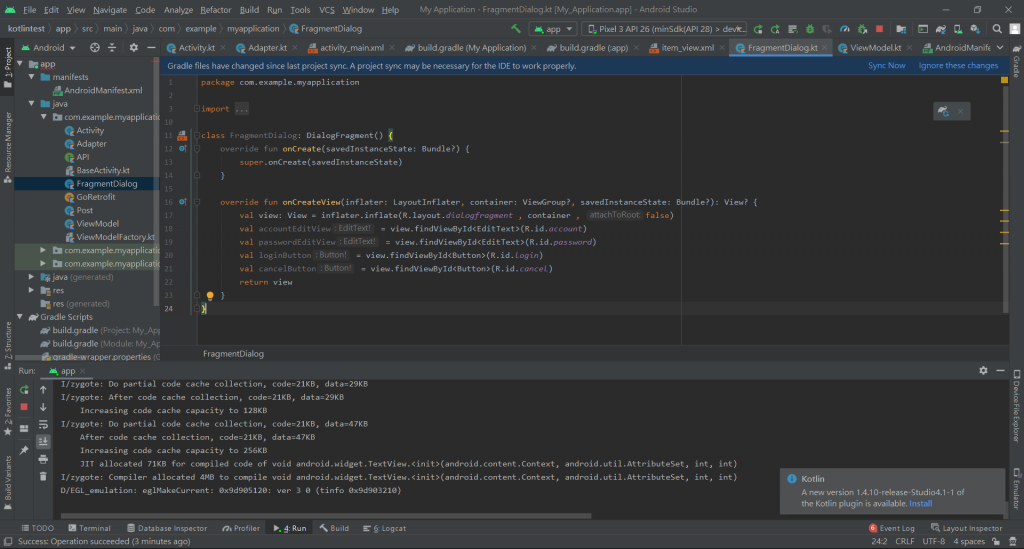
Task: Click the Sync Now link
Action: (x=886, y=65)
